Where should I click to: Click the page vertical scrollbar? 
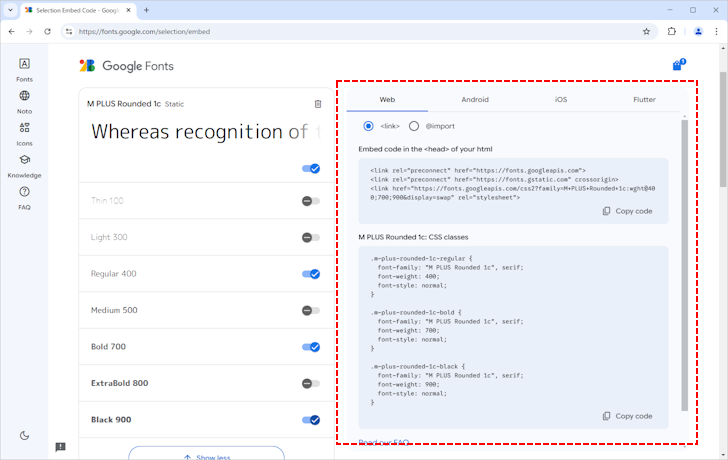coord(723,129)
